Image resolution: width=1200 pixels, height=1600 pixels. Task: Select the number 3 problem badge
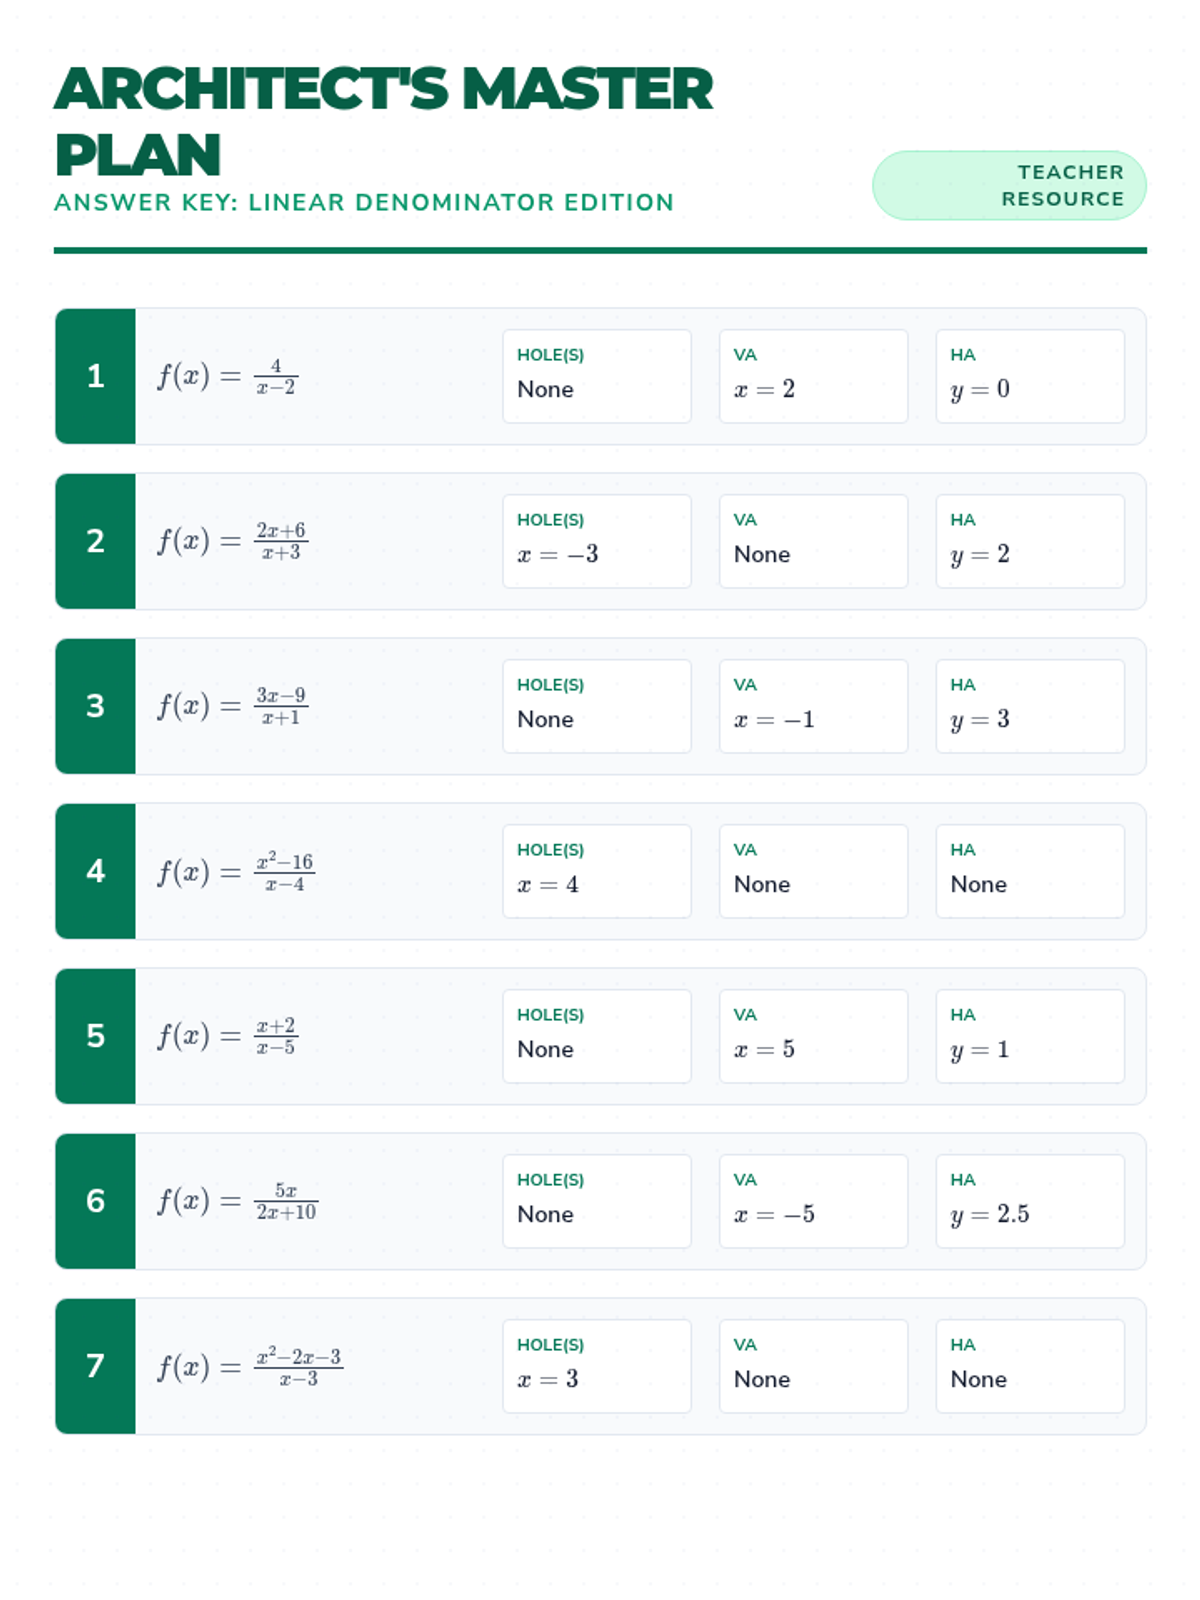point(95,706)
